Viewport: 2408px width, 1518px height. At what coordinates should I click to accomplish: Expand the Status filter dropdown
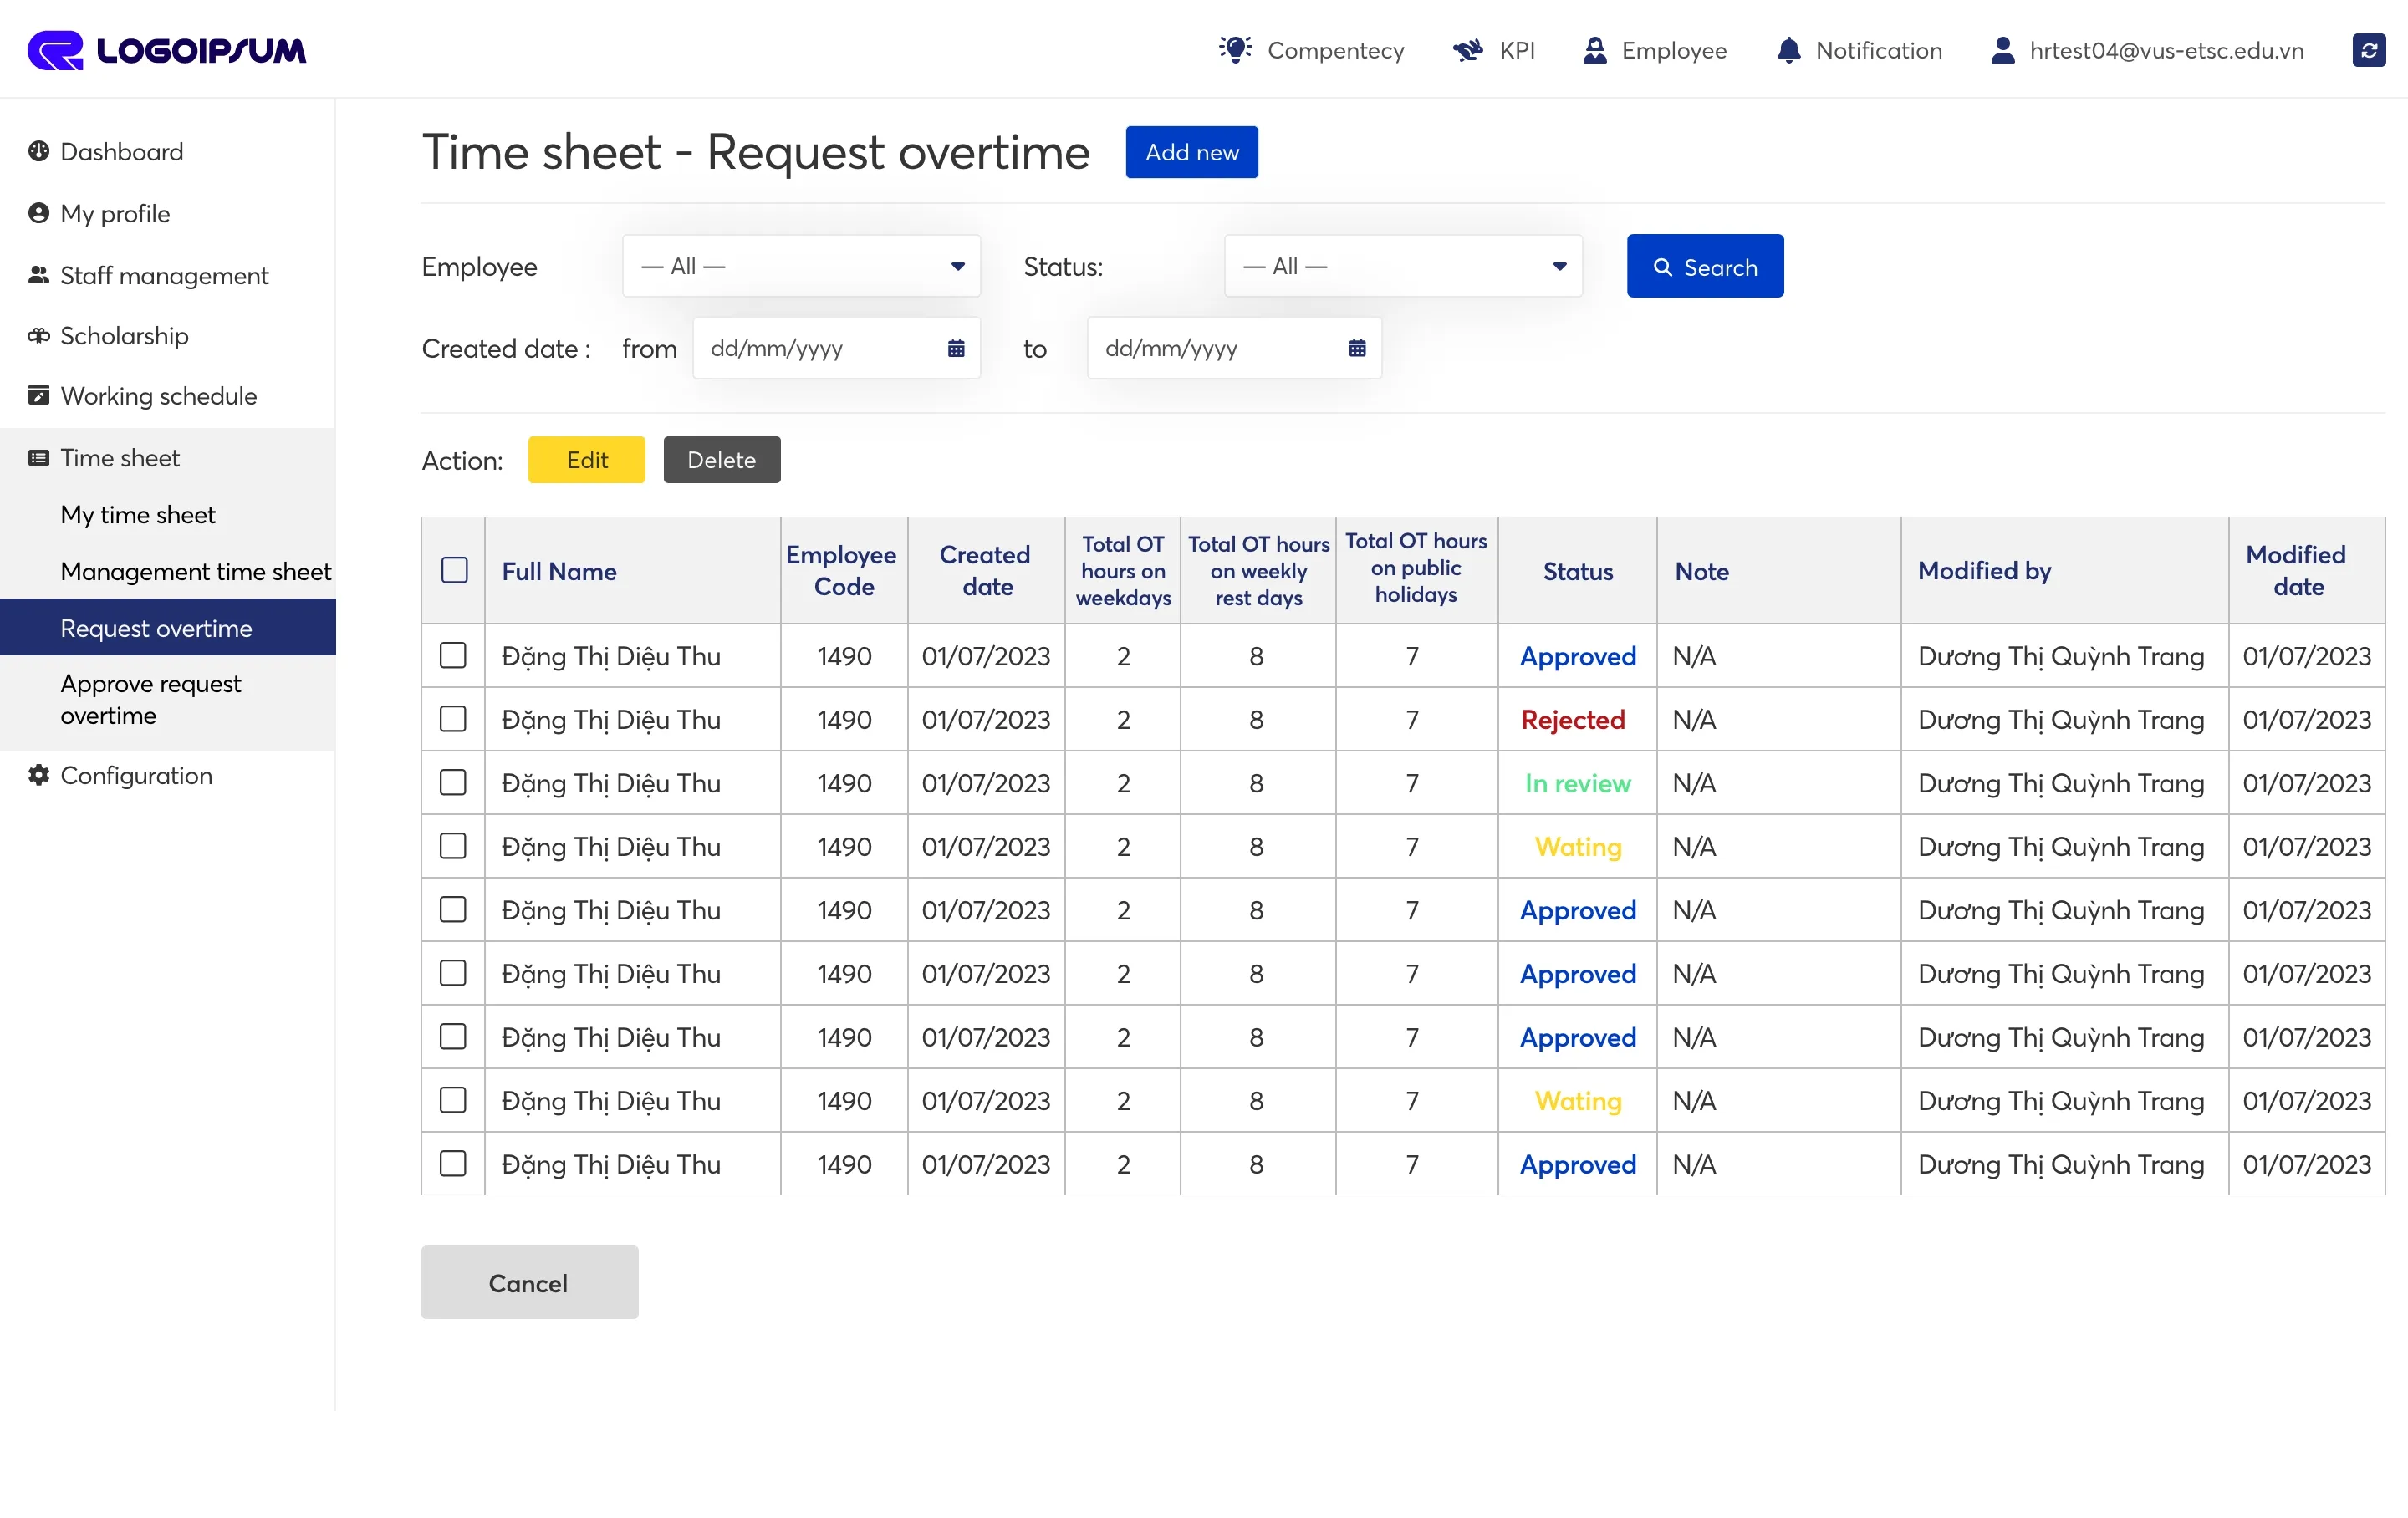click(x=1402, y=266)
